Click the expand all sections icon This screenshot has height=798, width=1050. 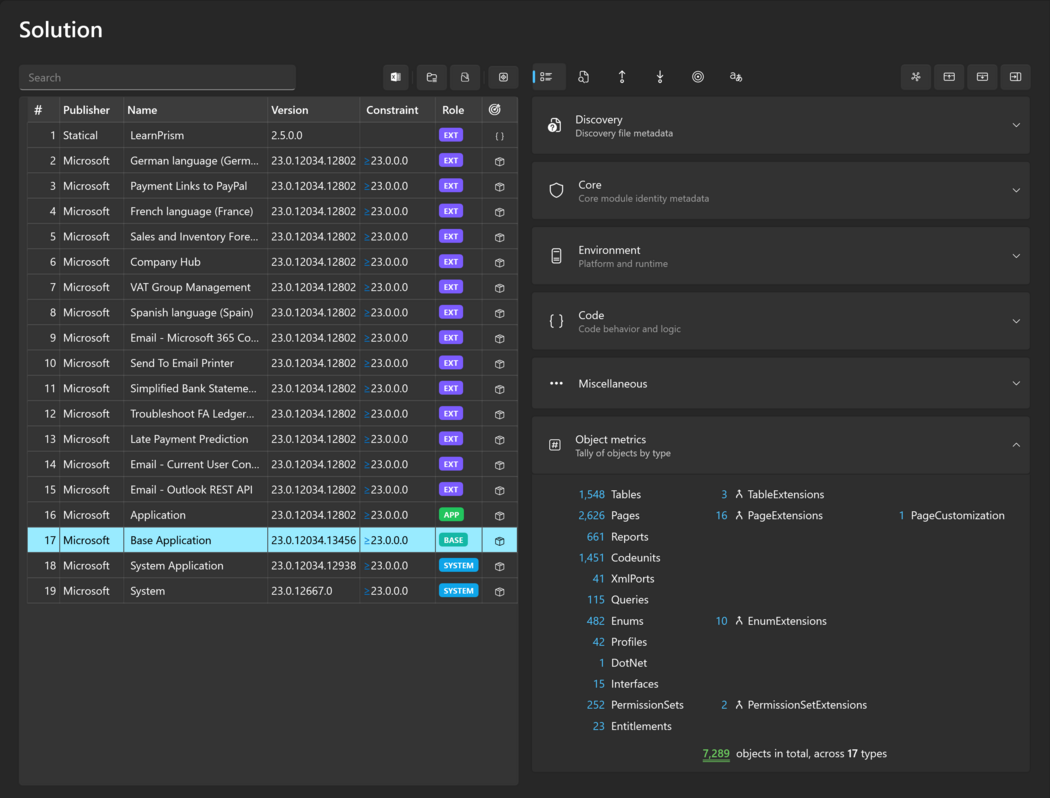pyautogui.click(x=949, y=77)
